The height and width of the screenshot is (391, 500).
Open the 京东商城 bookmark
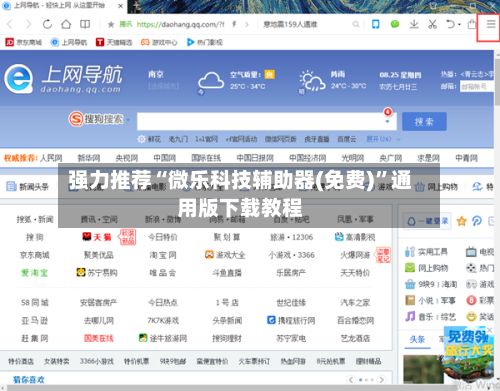(24, 42)
